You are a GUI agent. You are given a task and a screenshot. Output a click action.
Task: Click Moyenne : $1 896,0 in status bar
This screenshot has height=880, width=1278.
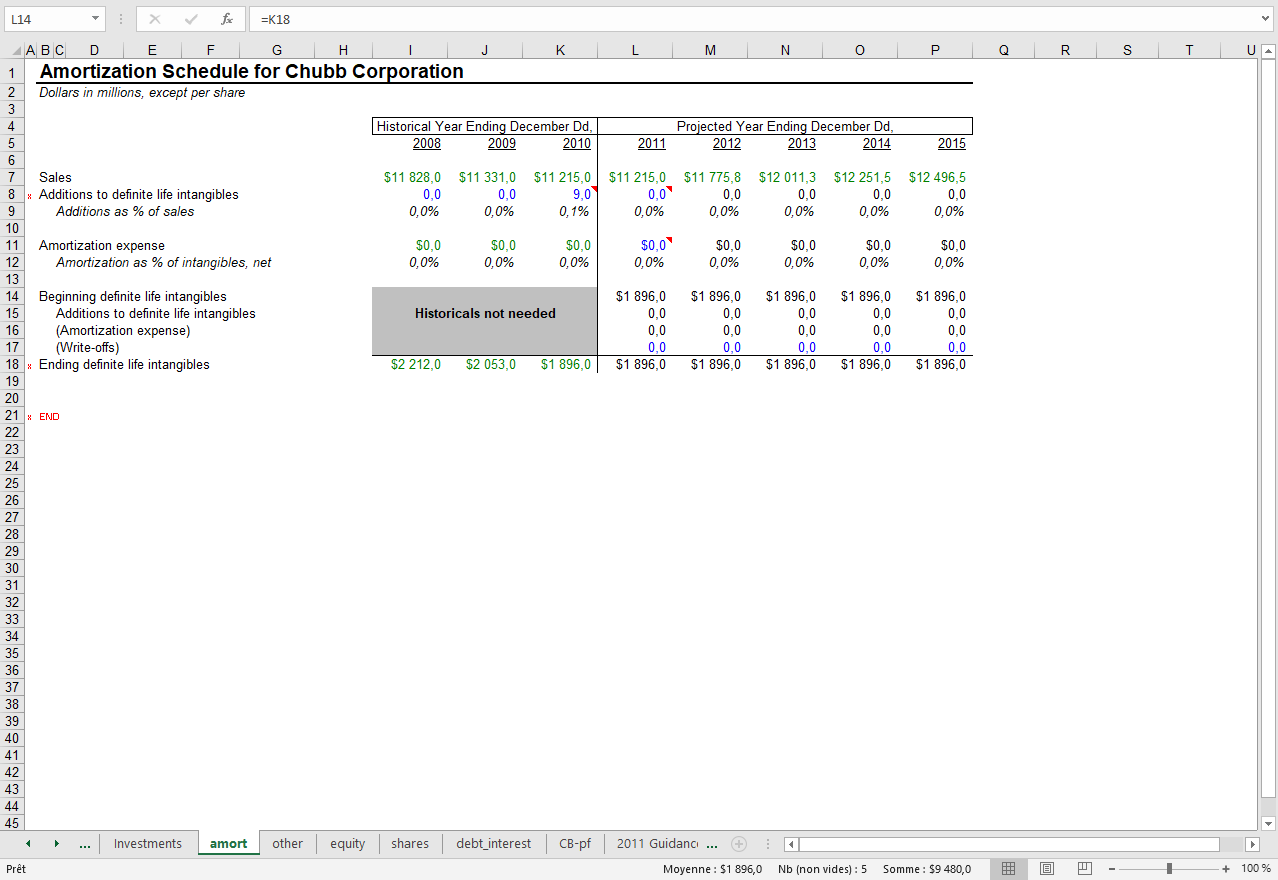pyautogui.click(x=712, y=869)
